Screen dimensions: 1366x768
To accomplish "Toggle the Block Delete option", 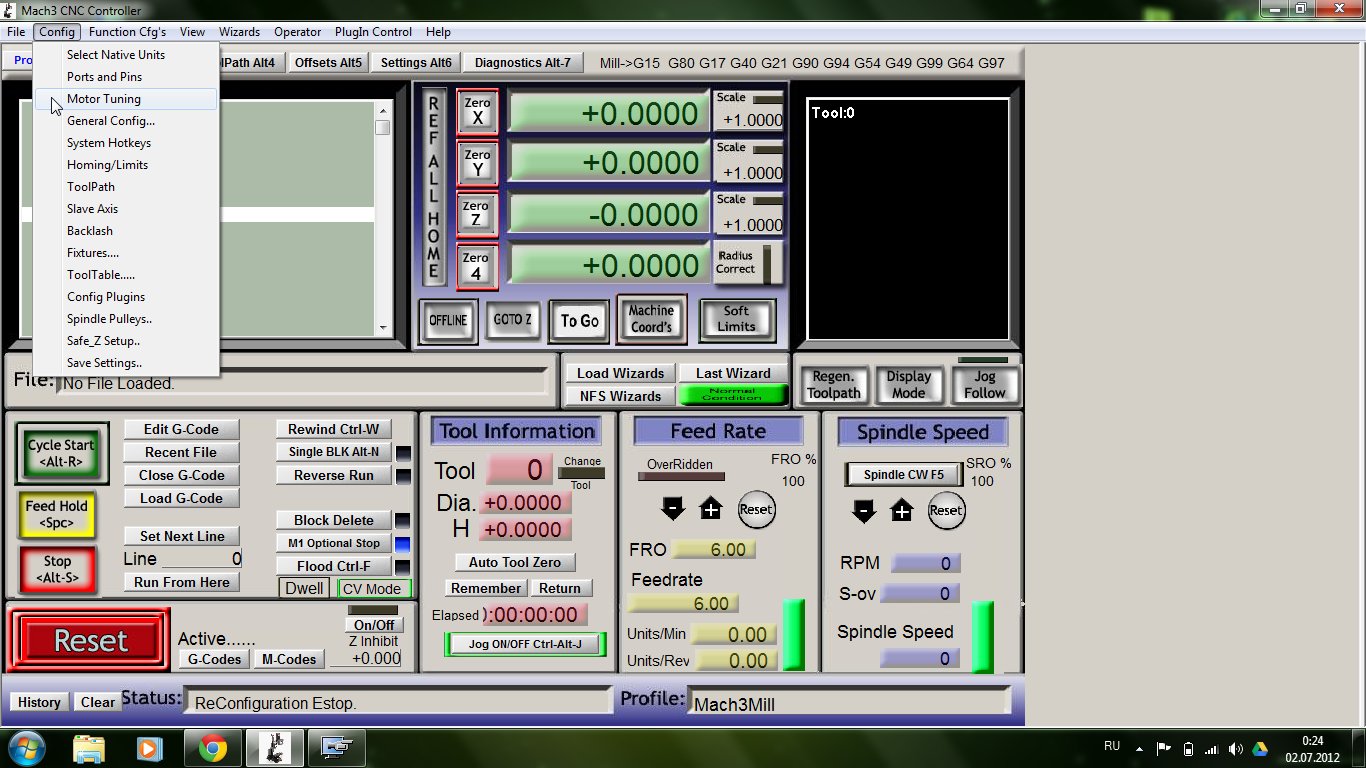I will (334, 520).
